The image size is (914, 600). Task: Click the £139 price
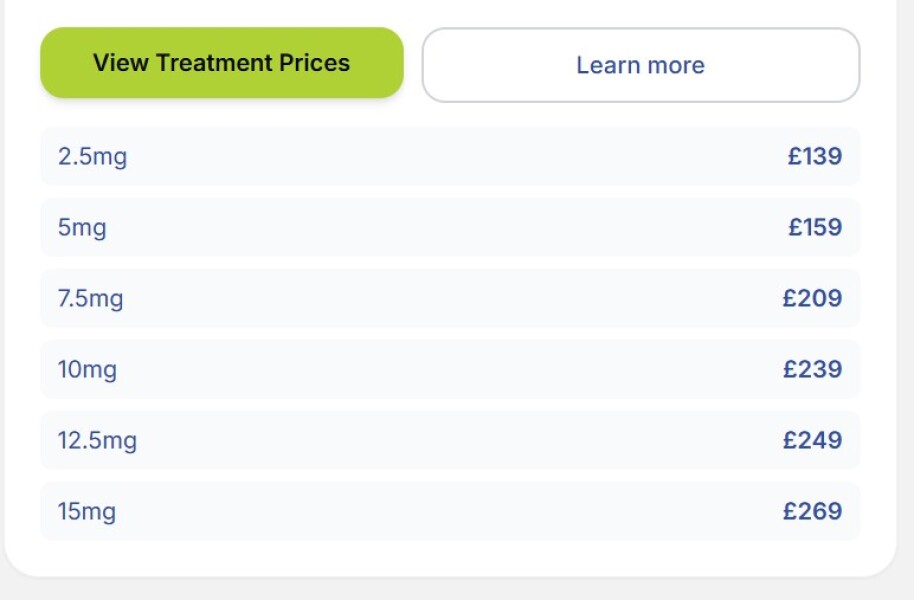pyautogui.click(x=814, y=156)
